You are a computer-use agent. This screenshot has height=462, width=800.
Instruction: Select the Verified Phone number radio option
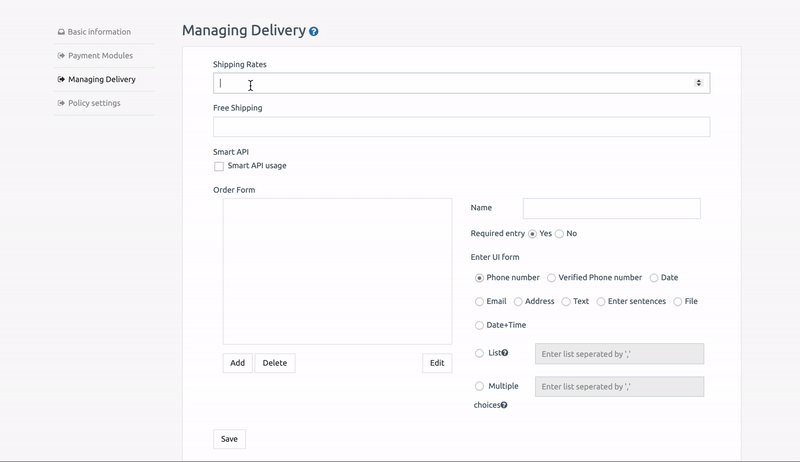(x=551, y=278)
